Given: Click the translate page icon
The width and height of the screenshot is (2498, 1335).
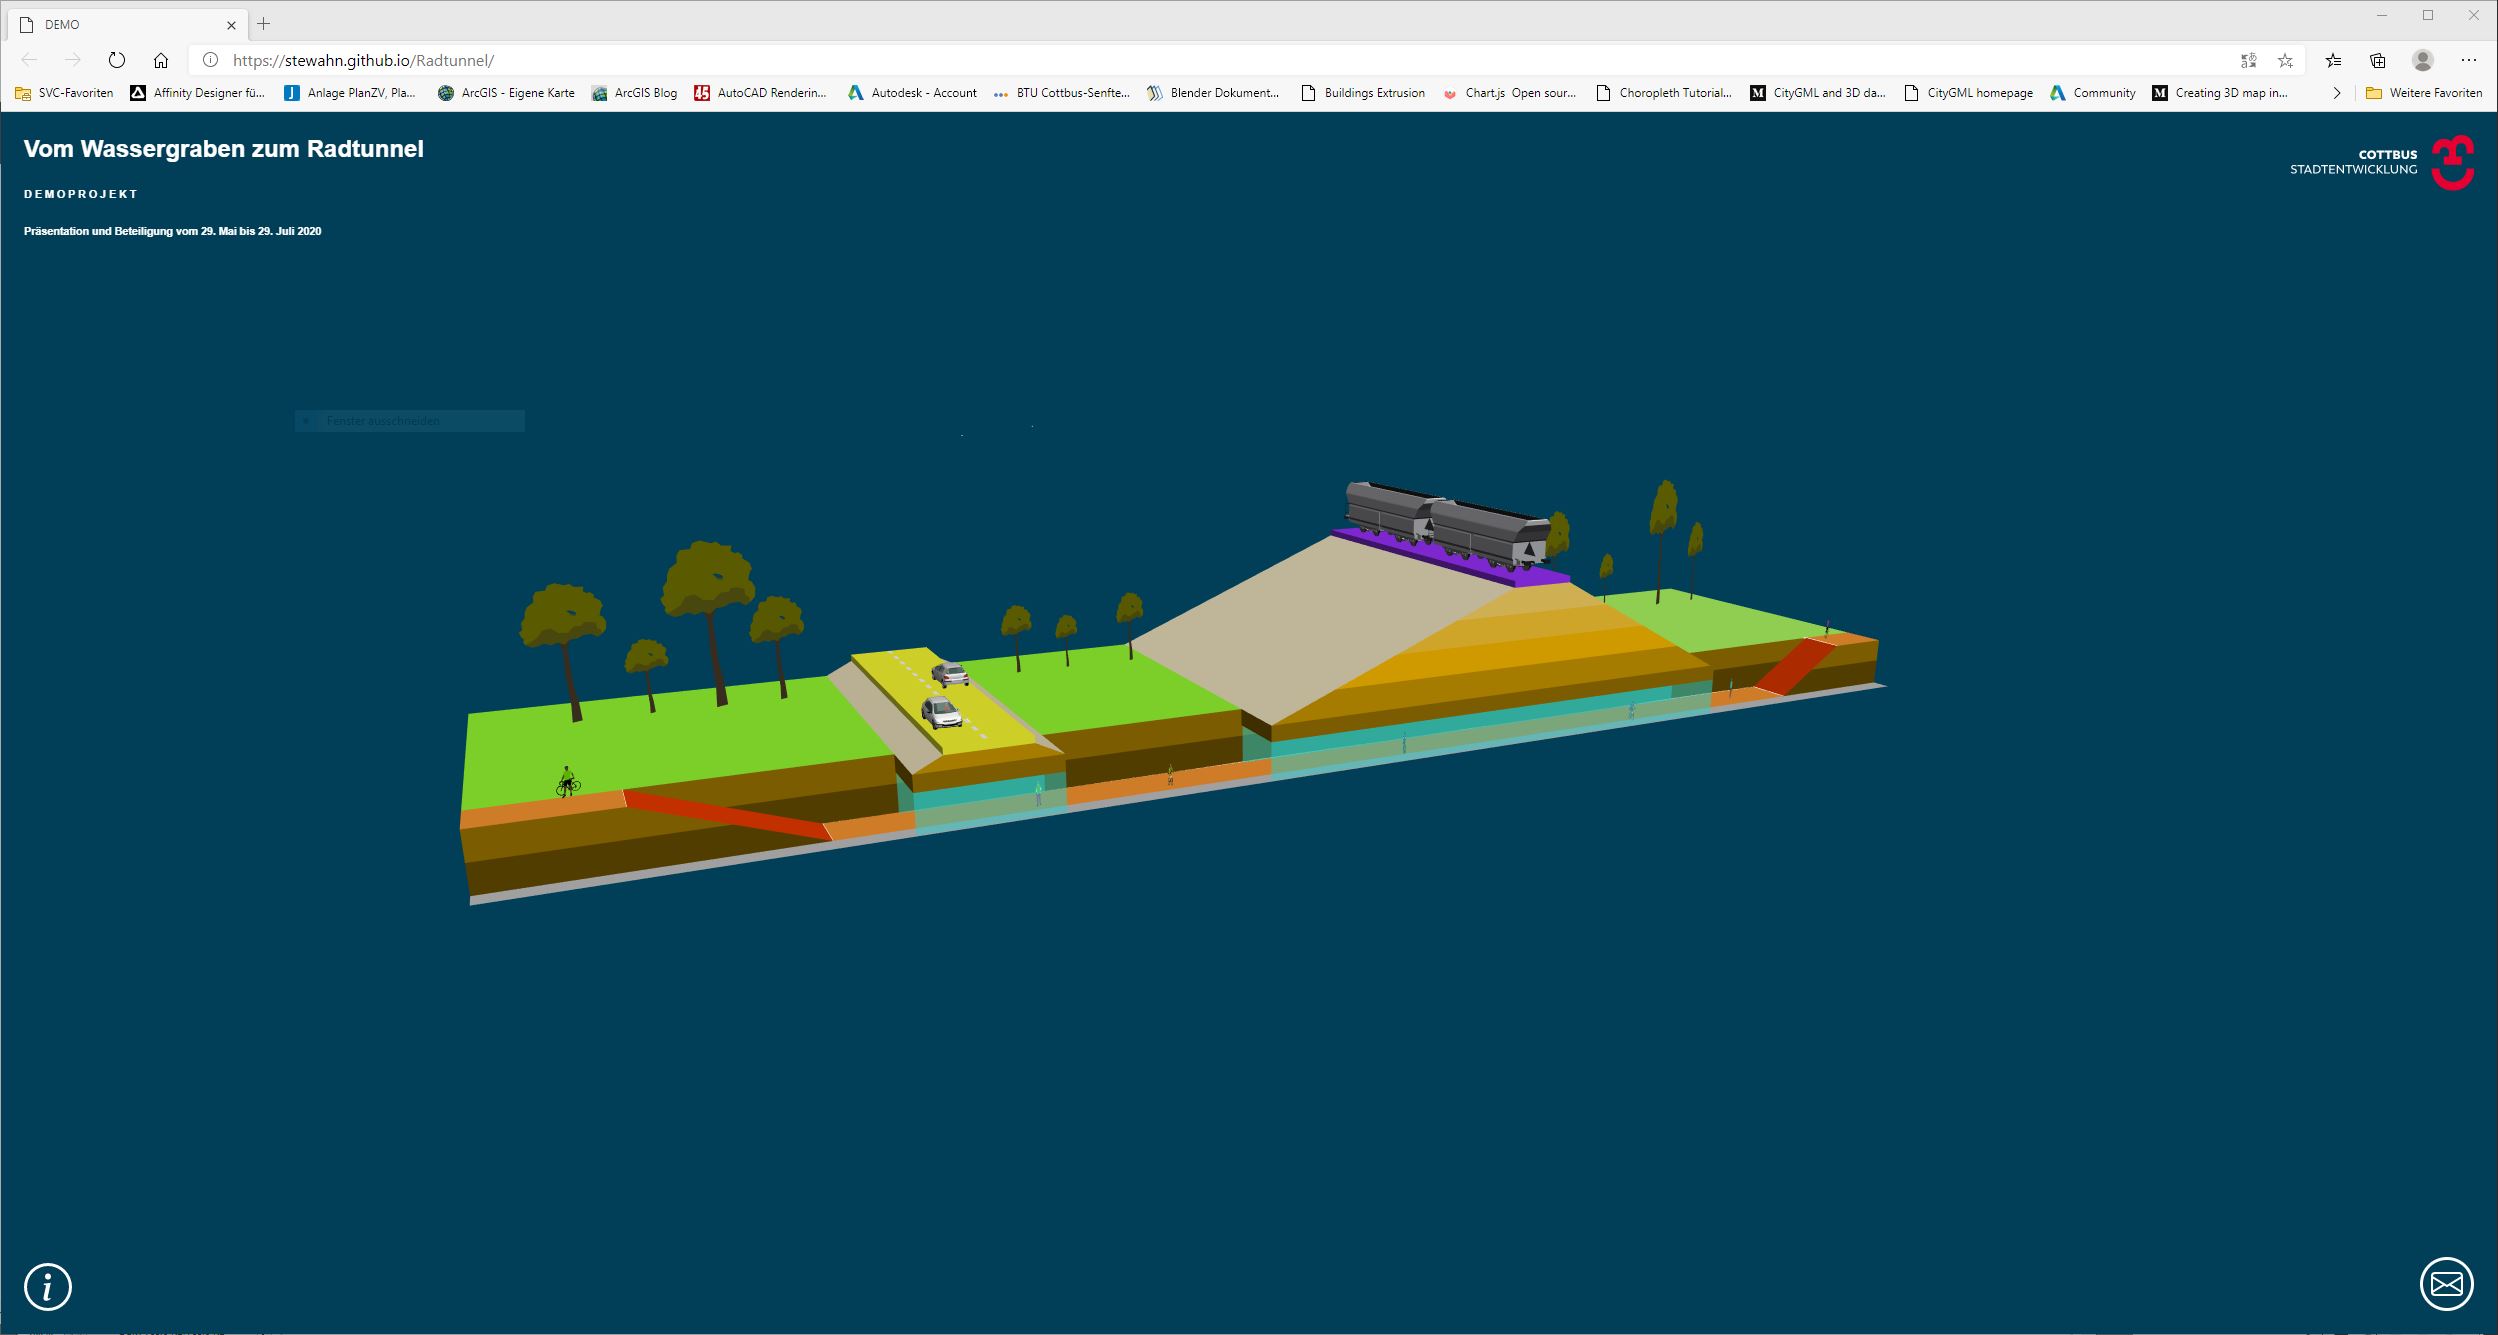Looking at the screenshot, I should (x=2248, y=61).
